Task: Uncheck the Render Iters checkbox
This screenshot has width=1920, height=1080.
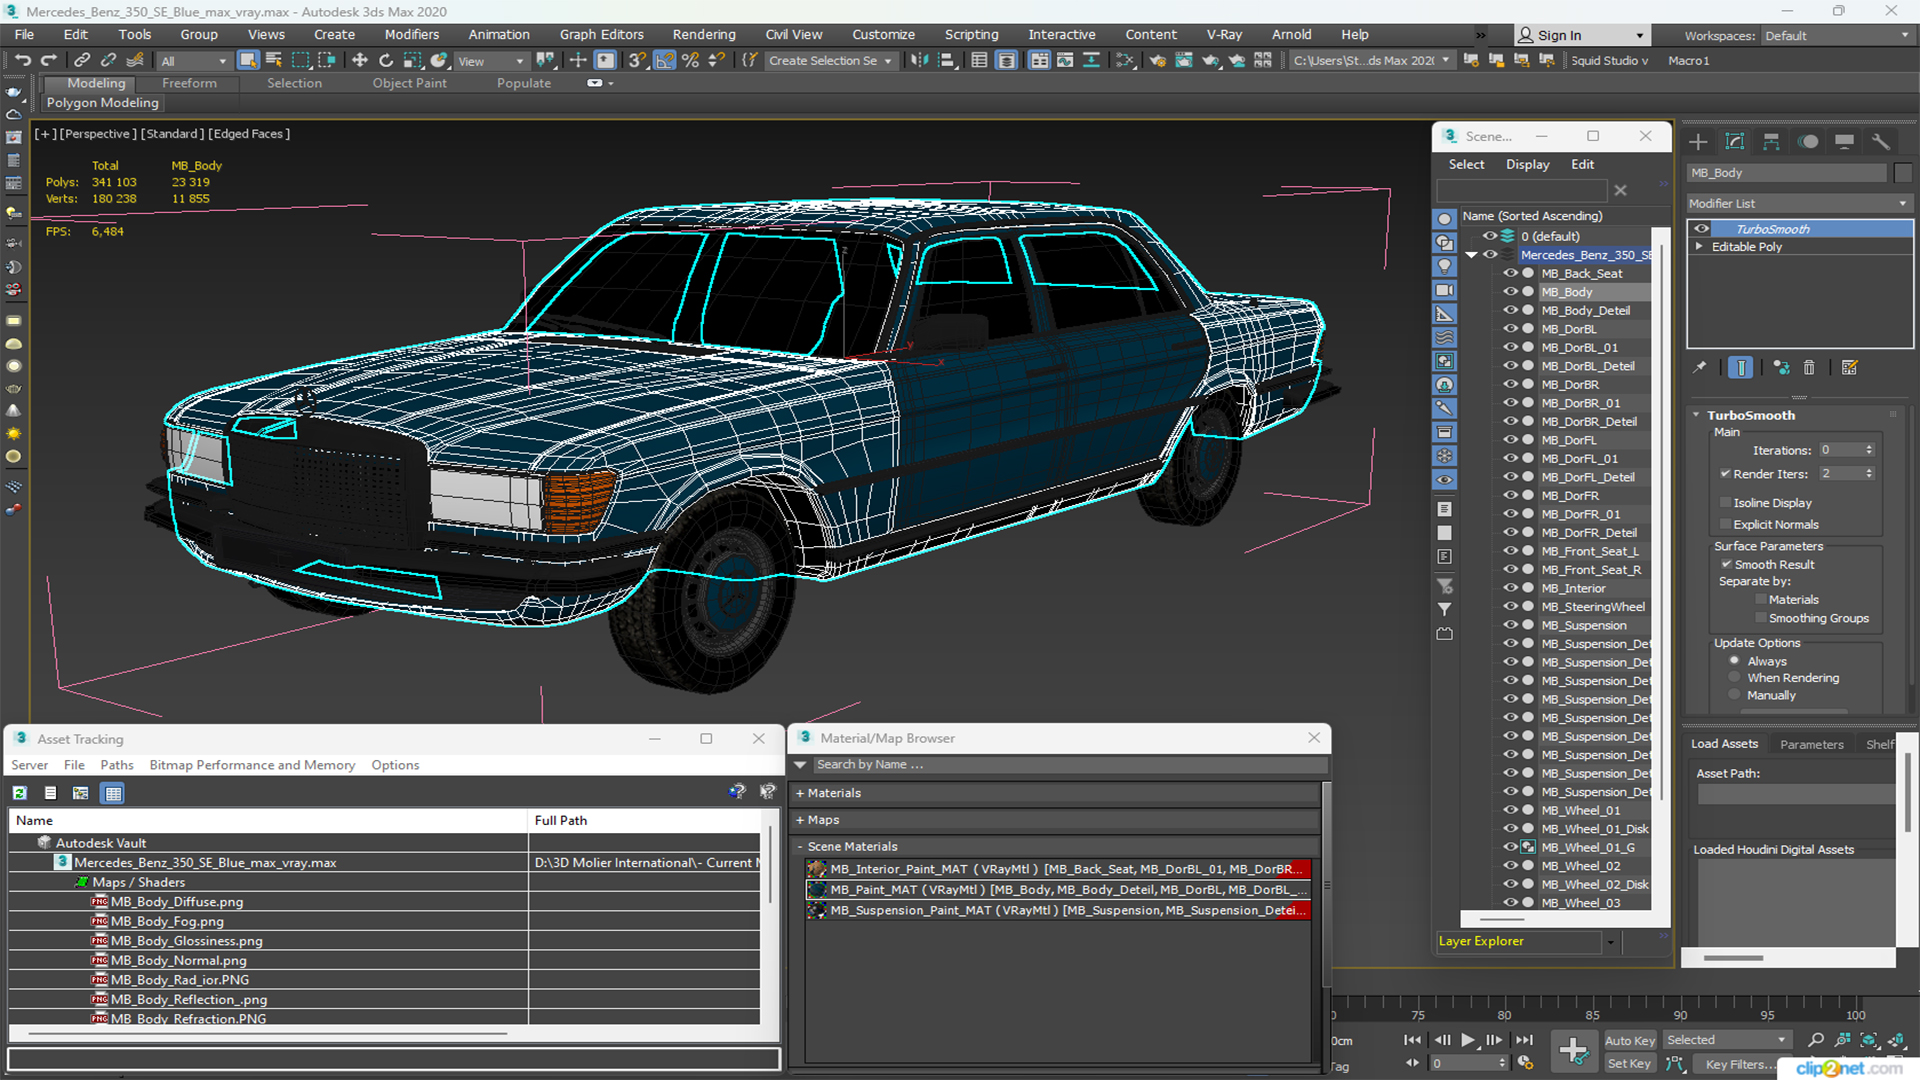Action: [1725, 474]
